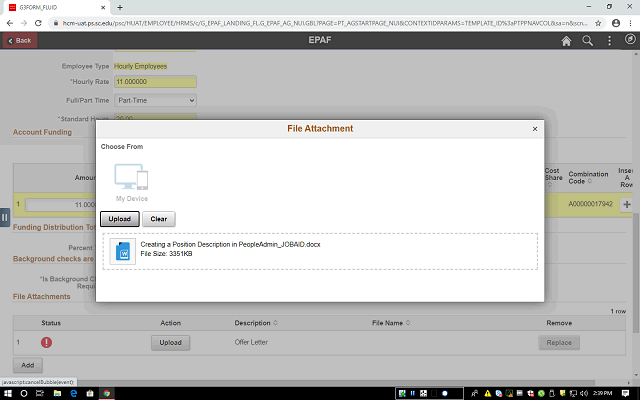Open the Home page icon
Screen dimensions: 640x400
tap(566, 40)
